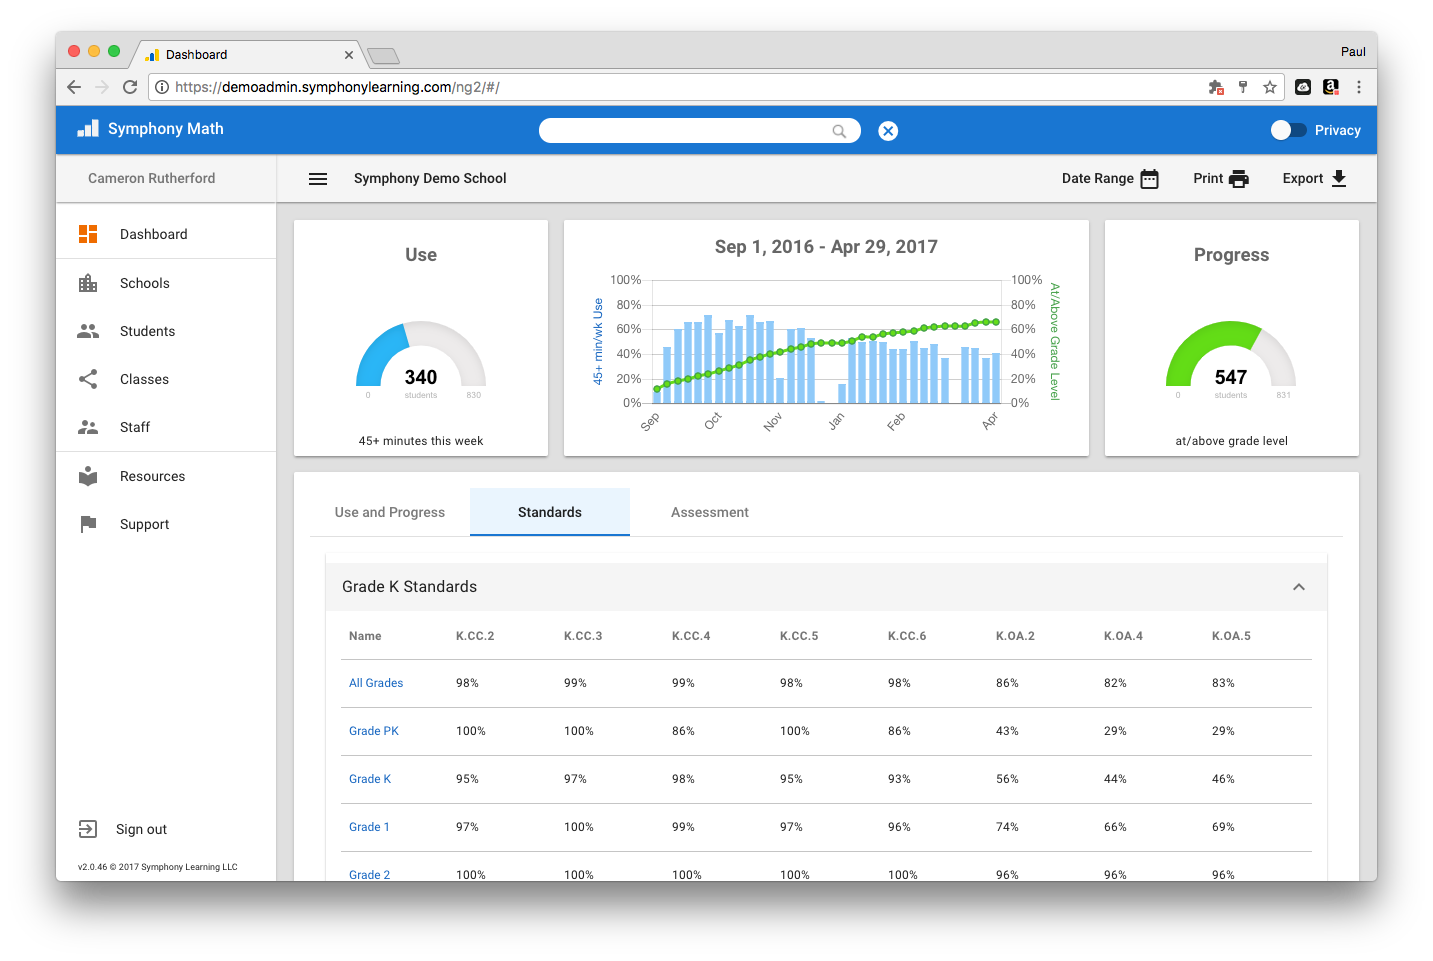Screen dimensions: 1433x961
Task: Click the Export download icon
Action: click(x=1339, y=178)
